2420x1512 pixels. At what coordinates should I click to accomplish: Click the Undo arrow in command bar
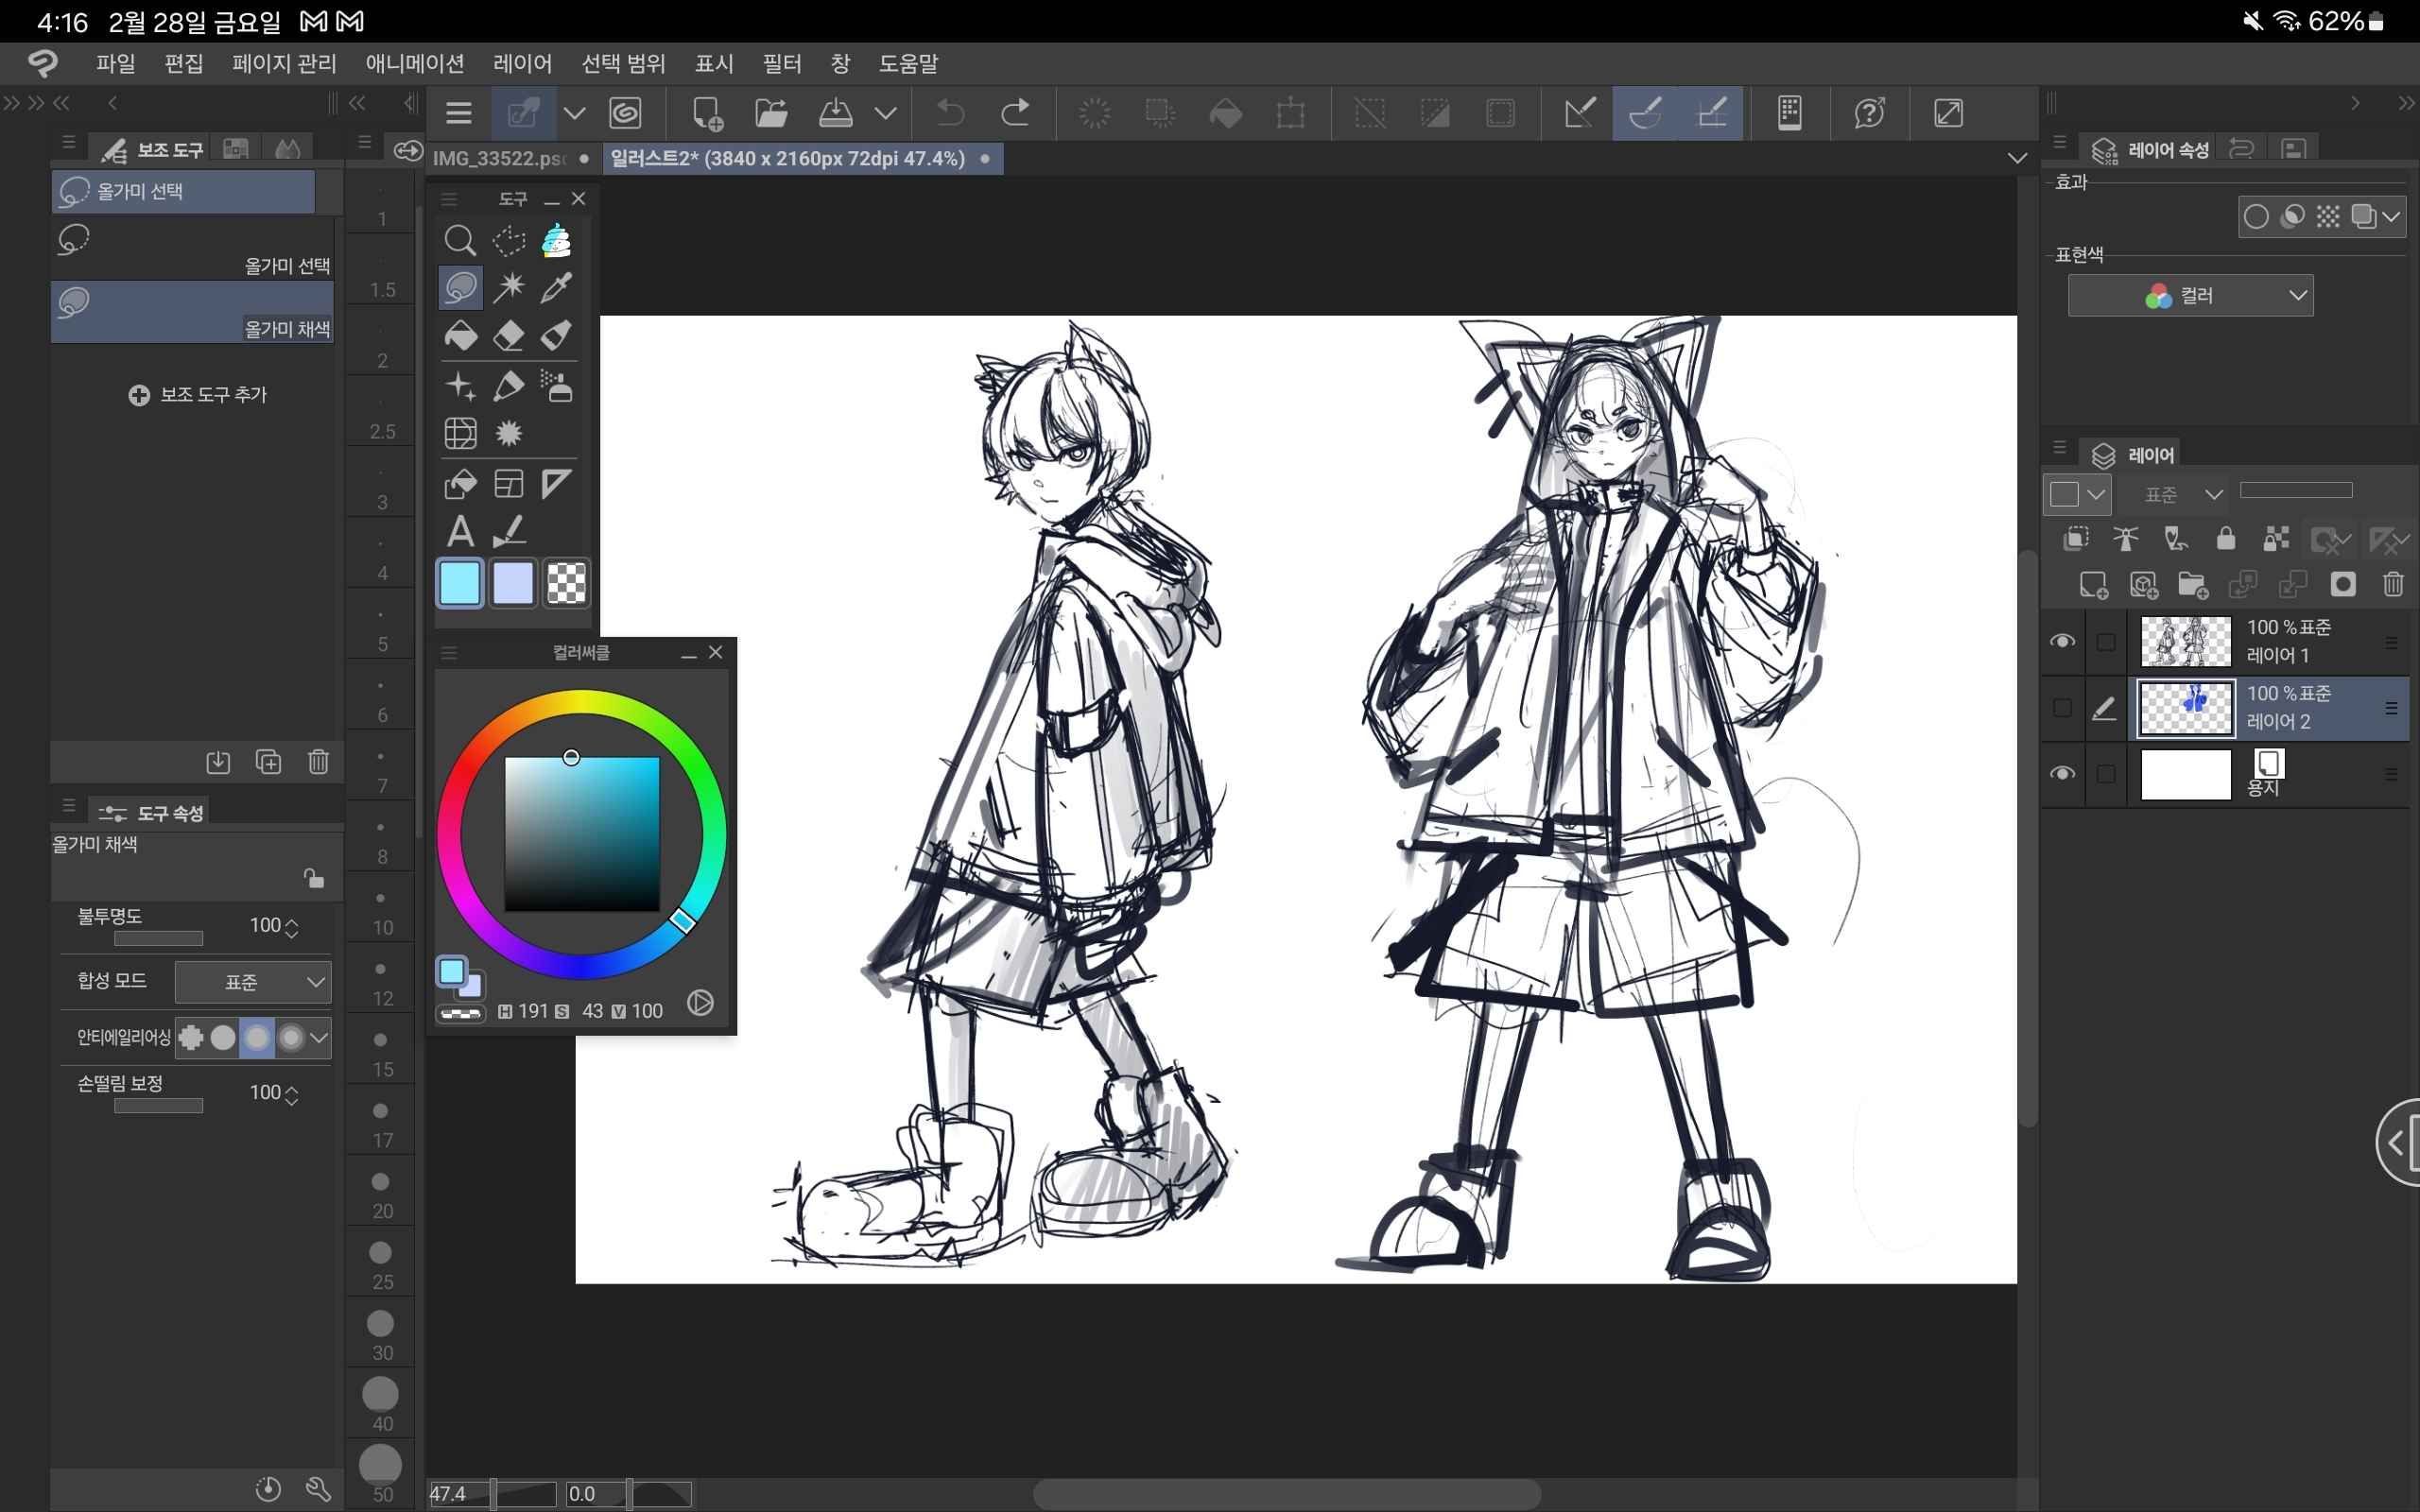[x=950, y=113]
